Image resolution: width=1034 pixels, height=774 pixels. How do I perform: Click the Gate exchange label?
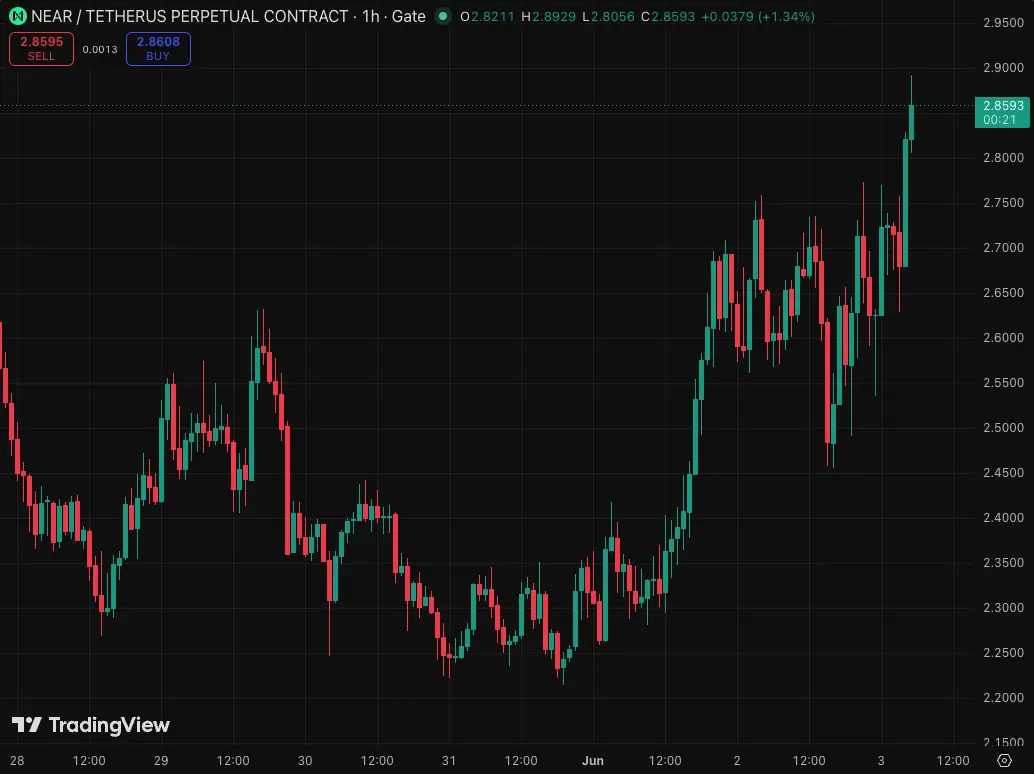[x=409, y=16]
